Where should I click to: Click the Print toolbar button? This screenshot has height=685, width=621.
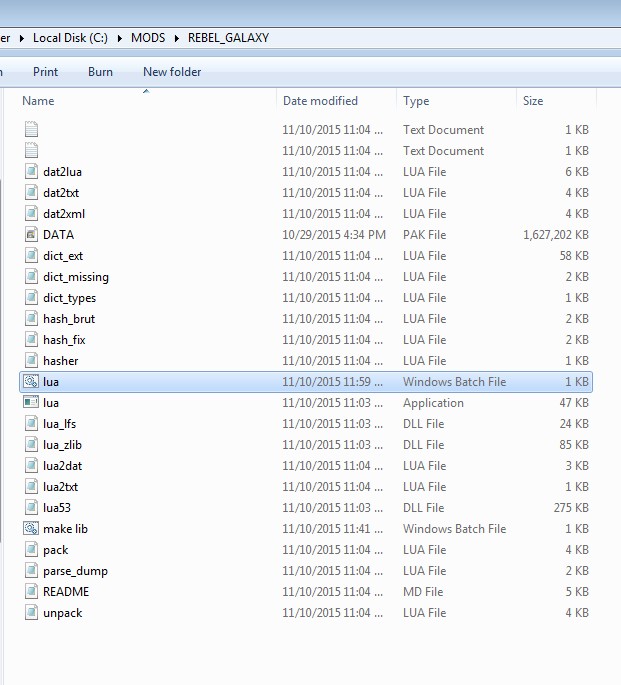click(45, 72)
